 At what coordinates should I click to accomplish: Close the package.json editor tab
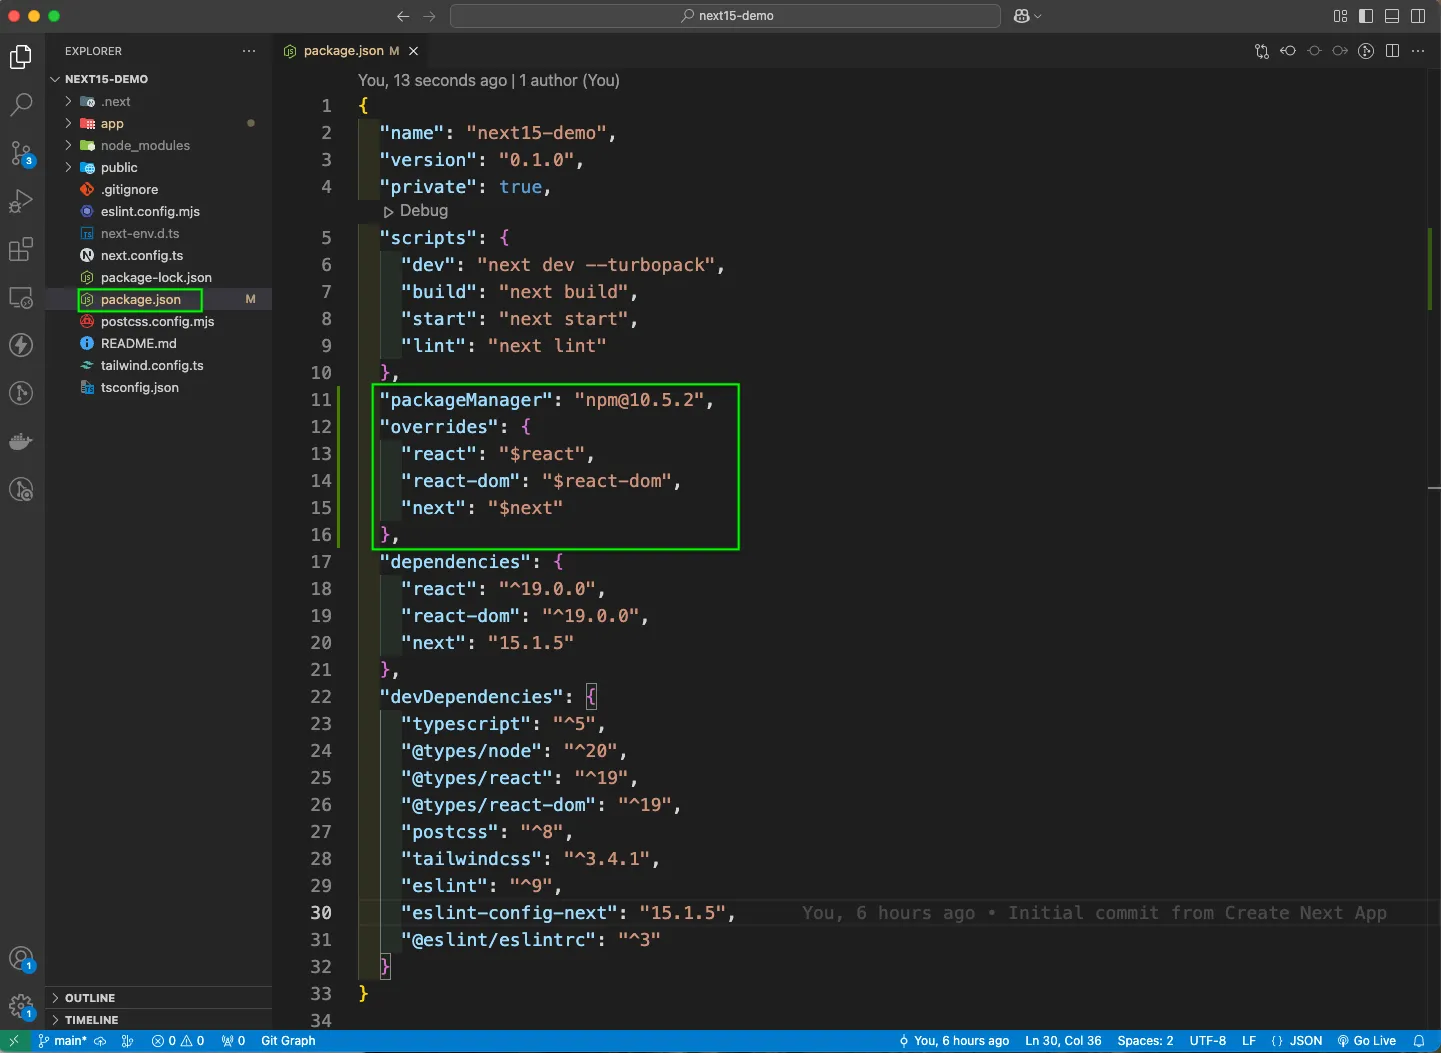413,51
